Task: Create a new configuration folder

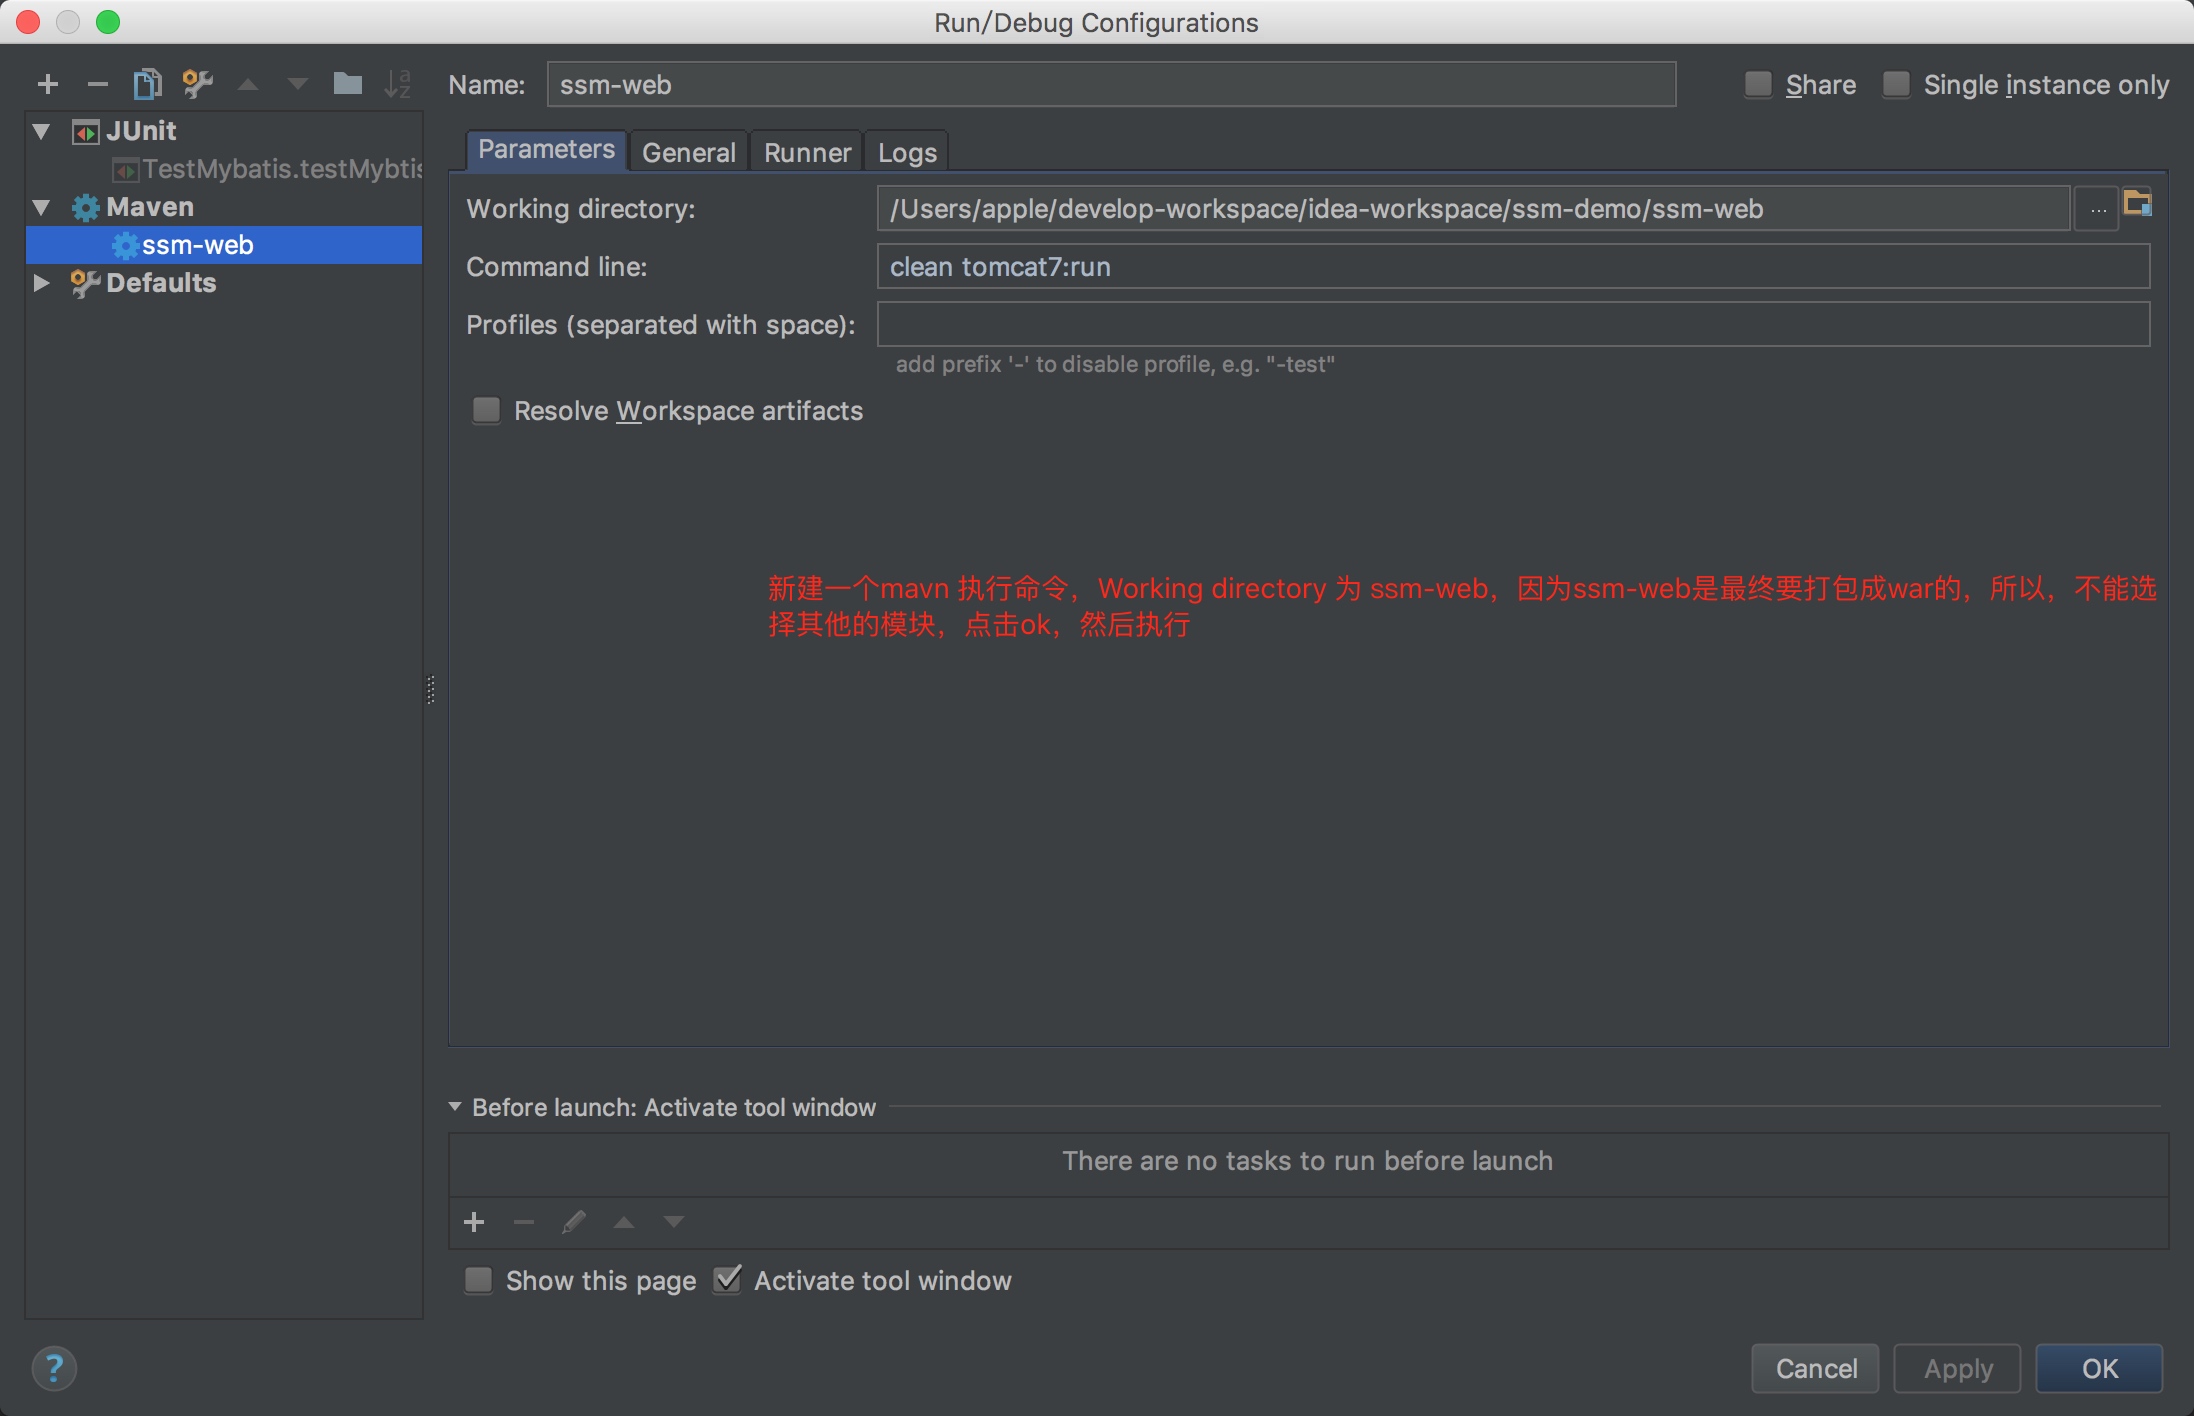Action: (347, 84)
